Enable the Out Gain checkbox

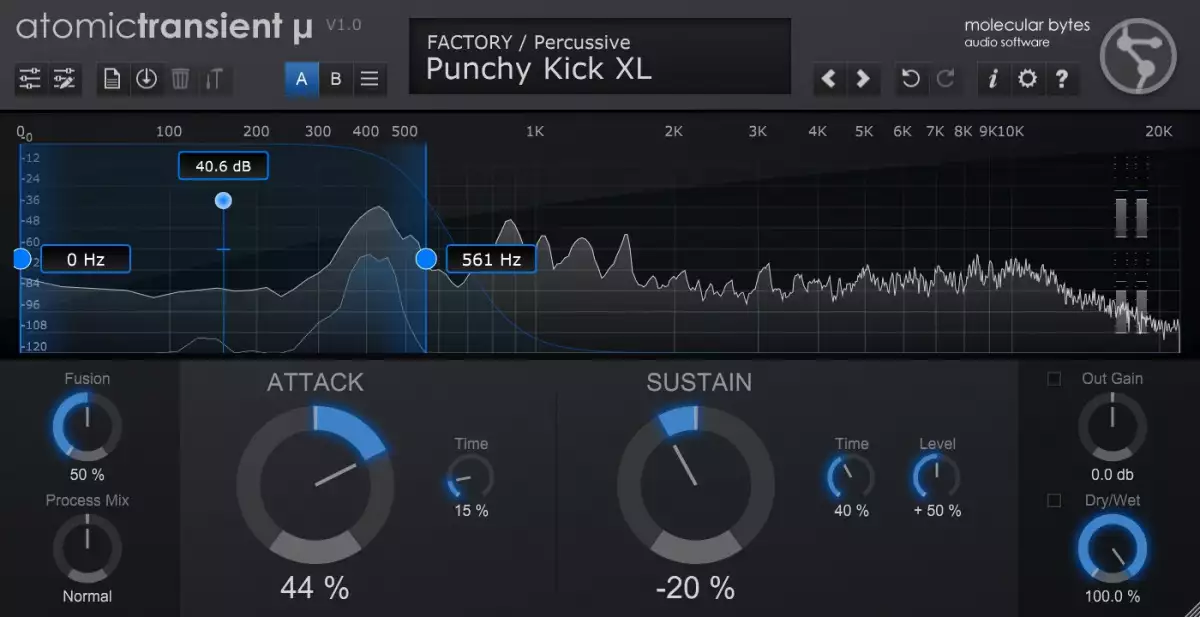click(x=1054, y=379)
